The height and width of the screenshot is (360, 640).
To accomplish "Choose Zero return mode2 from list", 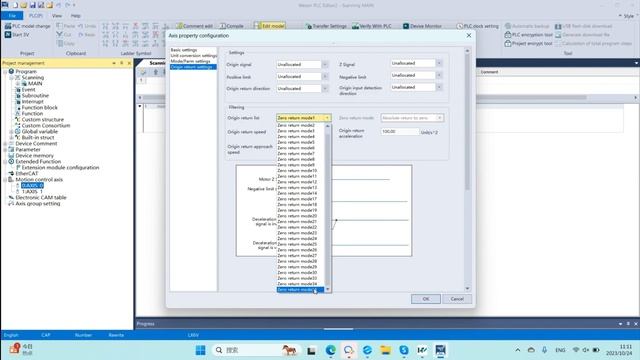I will click(301, 125).
